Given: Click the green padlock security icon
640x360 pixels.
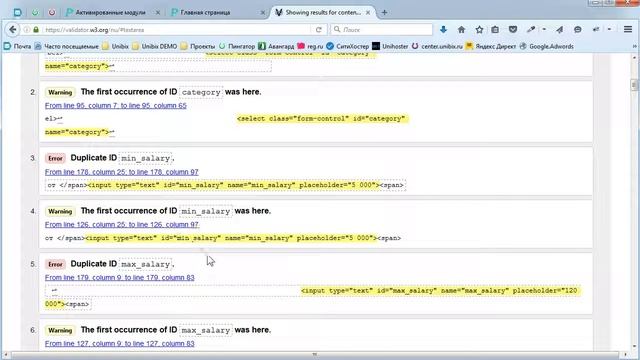Looking at the screenshot, I should point(36,30).
